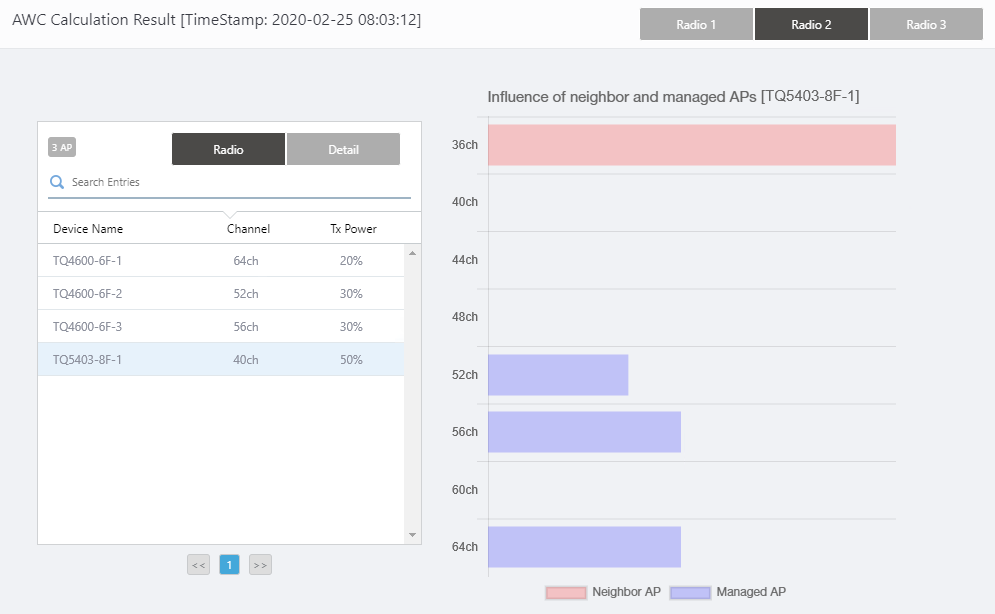Screen dimensions: 995x614
Task: Toggle Neighbor AP legend entry
Action: pos(603,592)
